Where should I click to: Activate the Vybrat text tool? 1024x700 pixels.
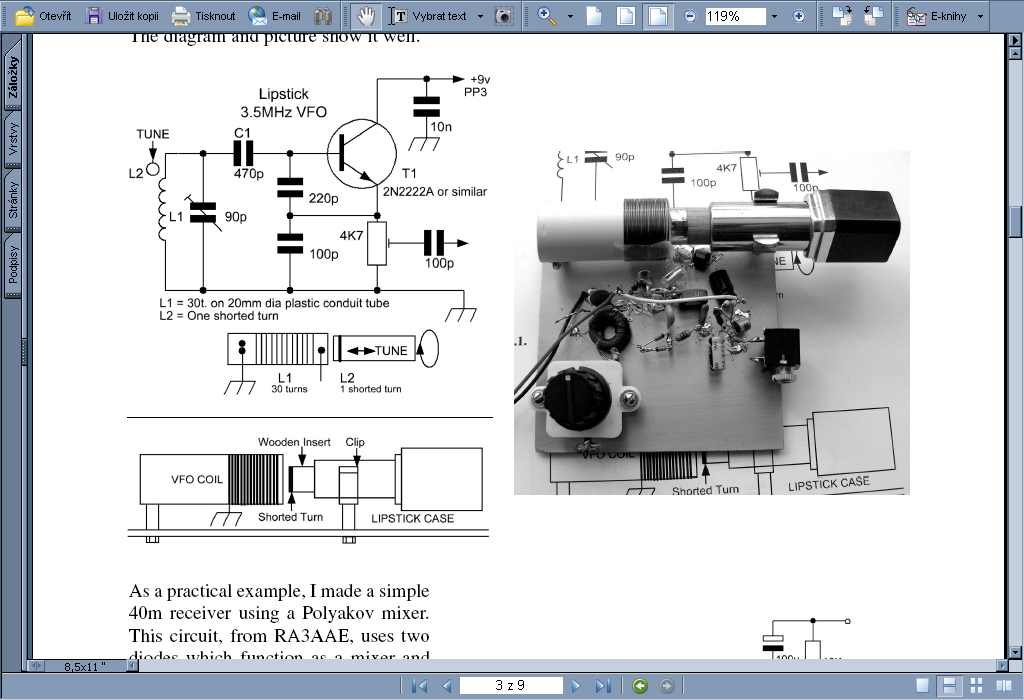click(428, 16)
